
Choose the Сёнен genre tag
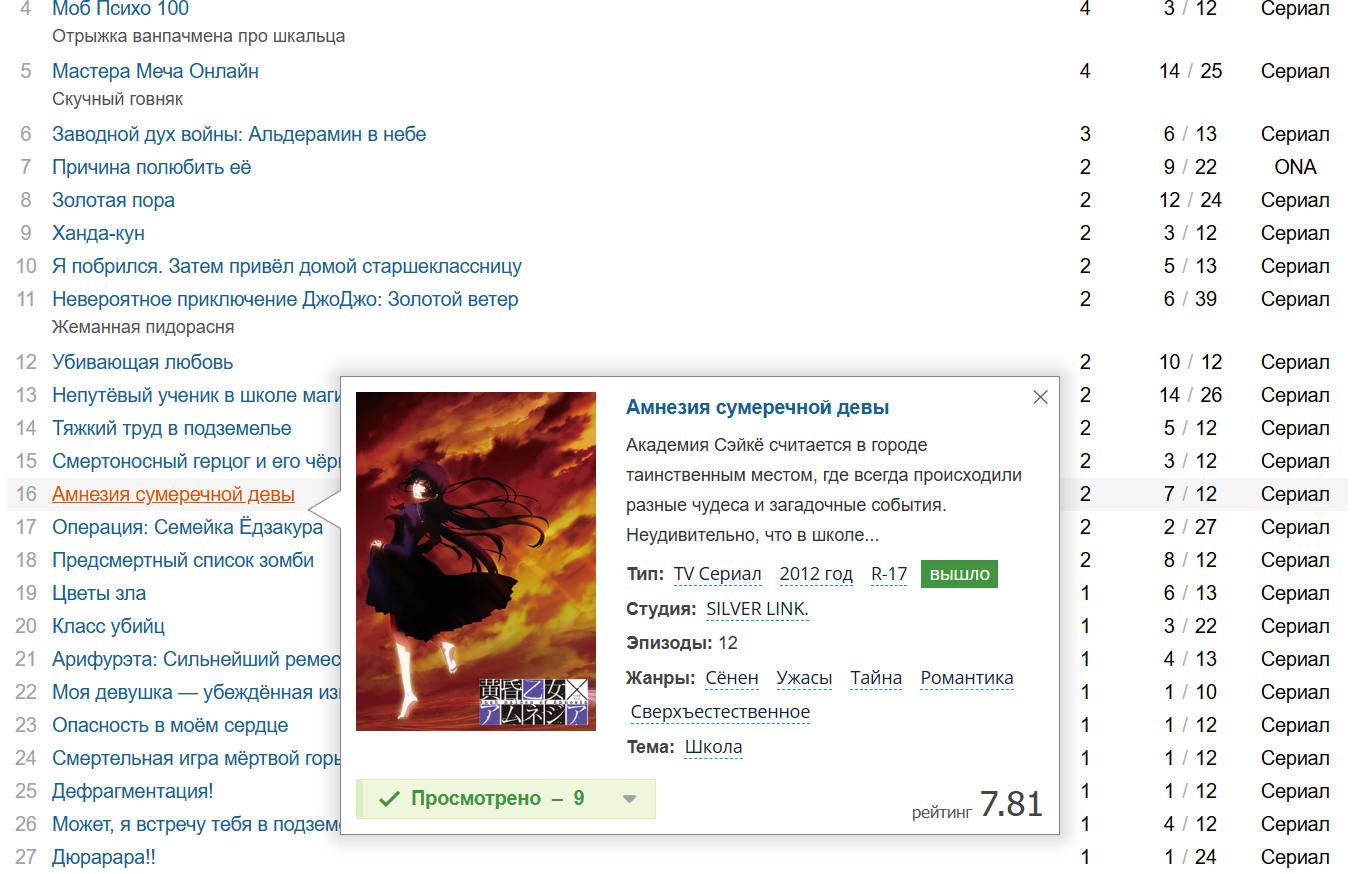(732, 678)
